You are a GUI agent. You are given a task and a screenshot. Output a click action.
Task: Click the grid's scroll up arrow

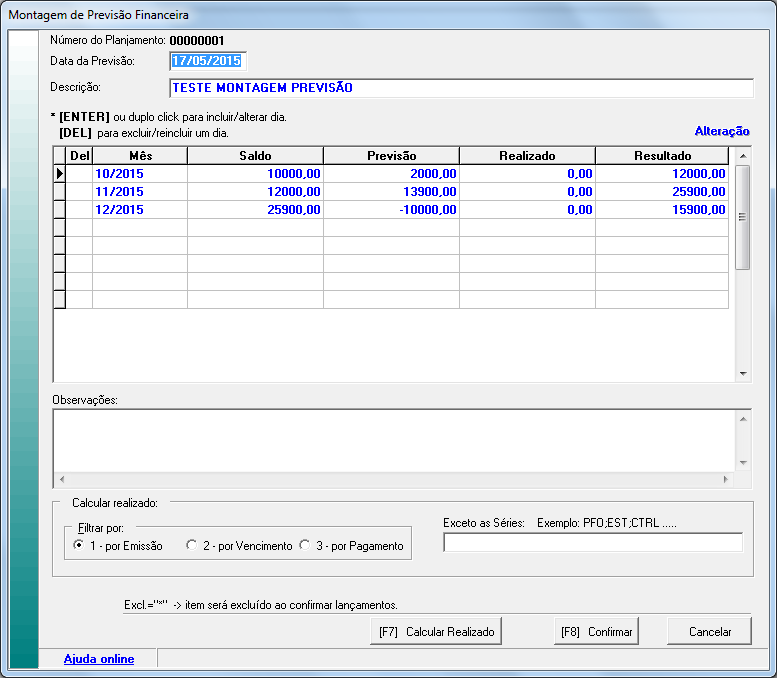point(743,156)
